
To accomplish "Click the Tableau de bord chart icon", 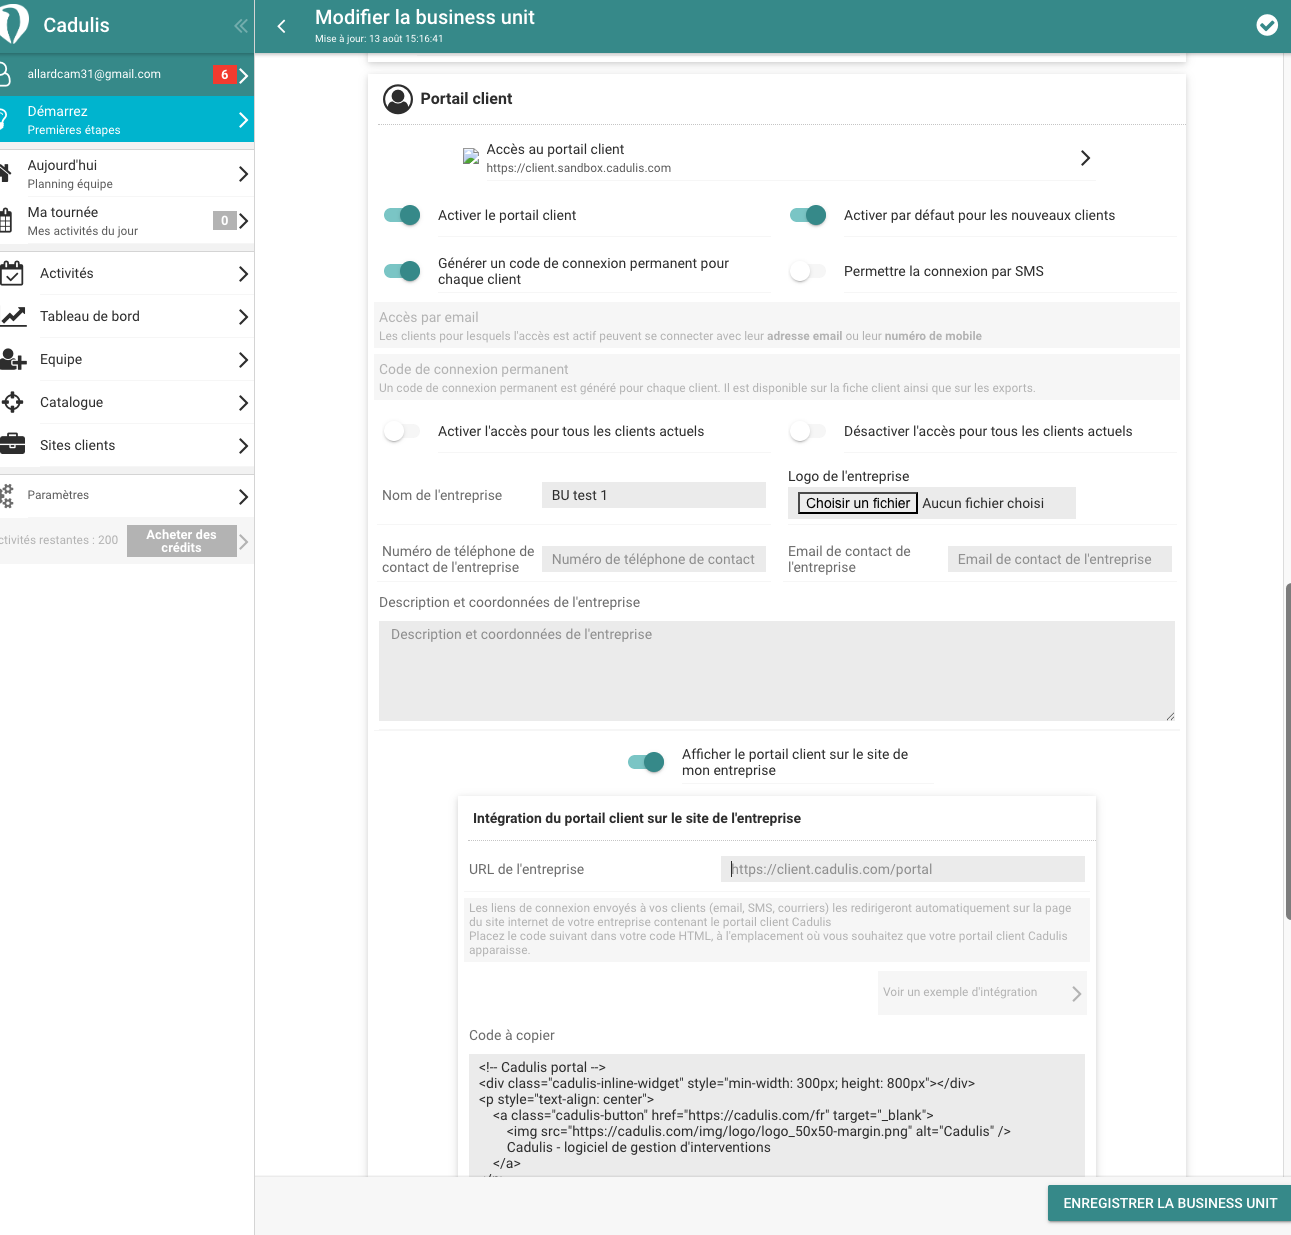I will (13, 316).
